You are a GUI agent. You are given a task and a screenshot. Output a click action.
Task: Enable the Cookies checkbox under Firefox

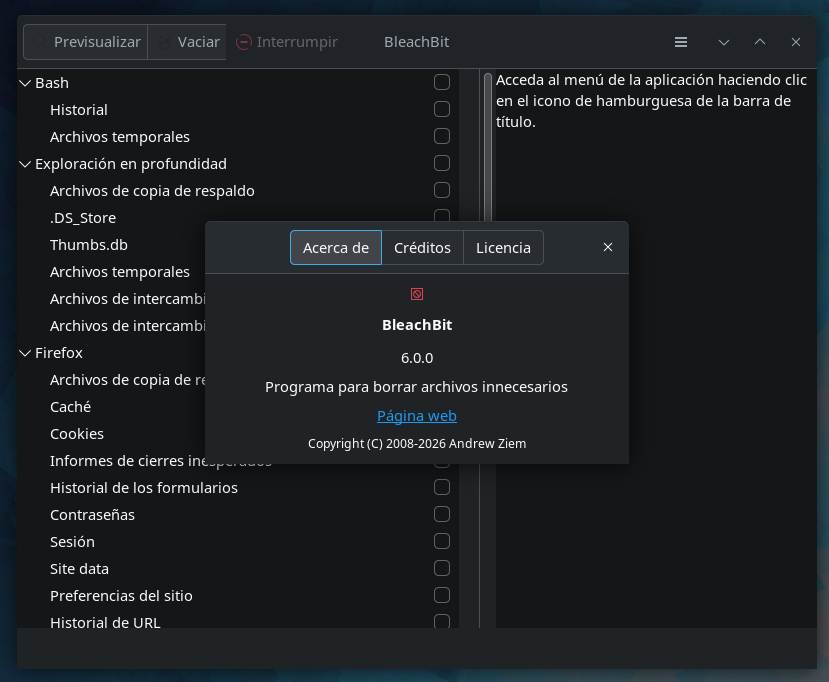(x=442, y=433)
